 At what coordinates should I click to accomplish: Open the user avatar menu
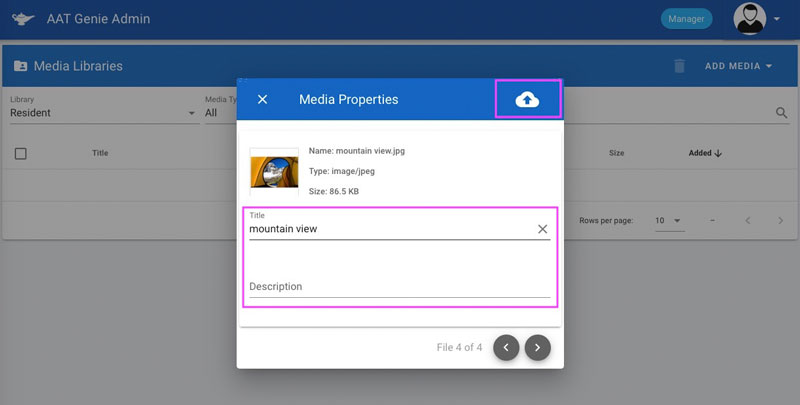tap(756, 19)
